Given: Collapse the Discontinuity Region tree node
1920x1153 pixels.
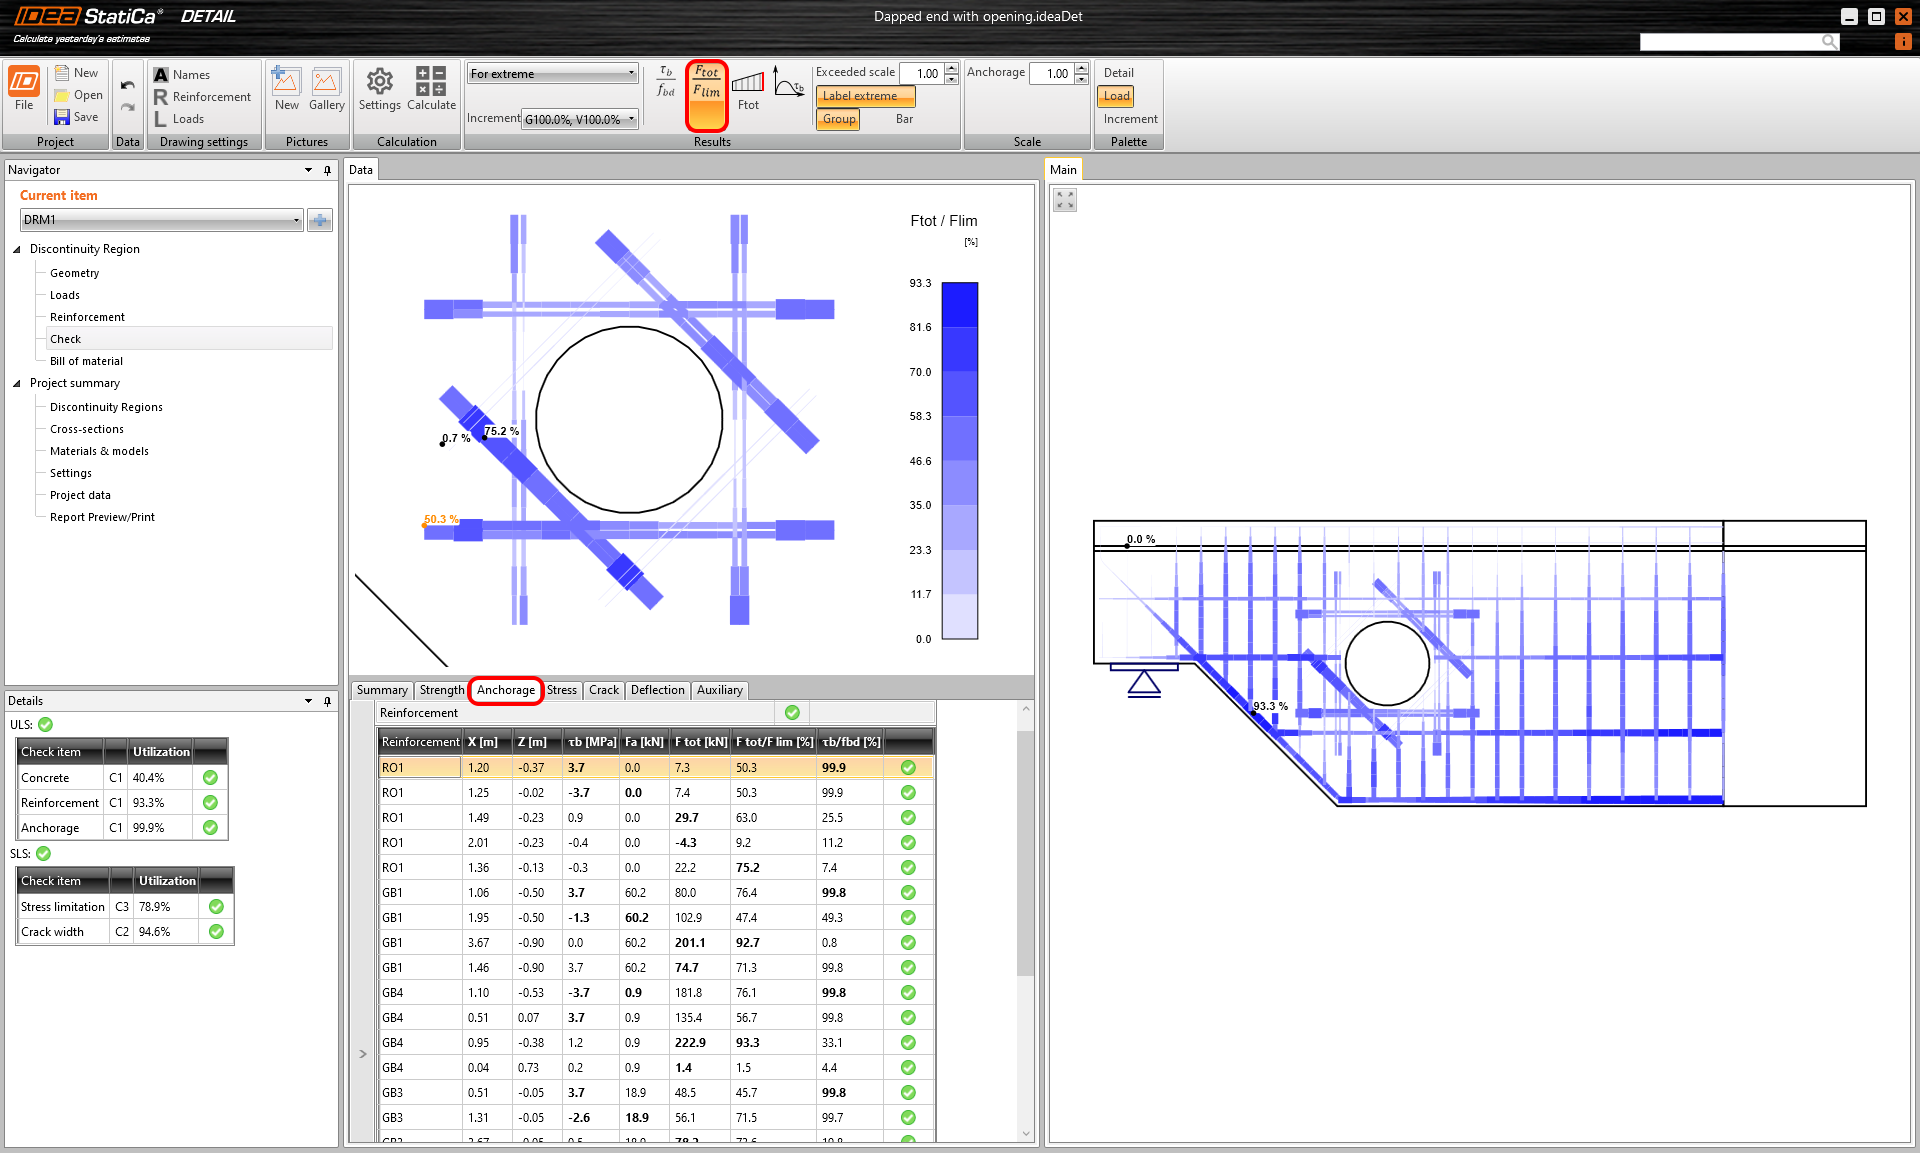Looking at the screenshot, I should [17, 249].
